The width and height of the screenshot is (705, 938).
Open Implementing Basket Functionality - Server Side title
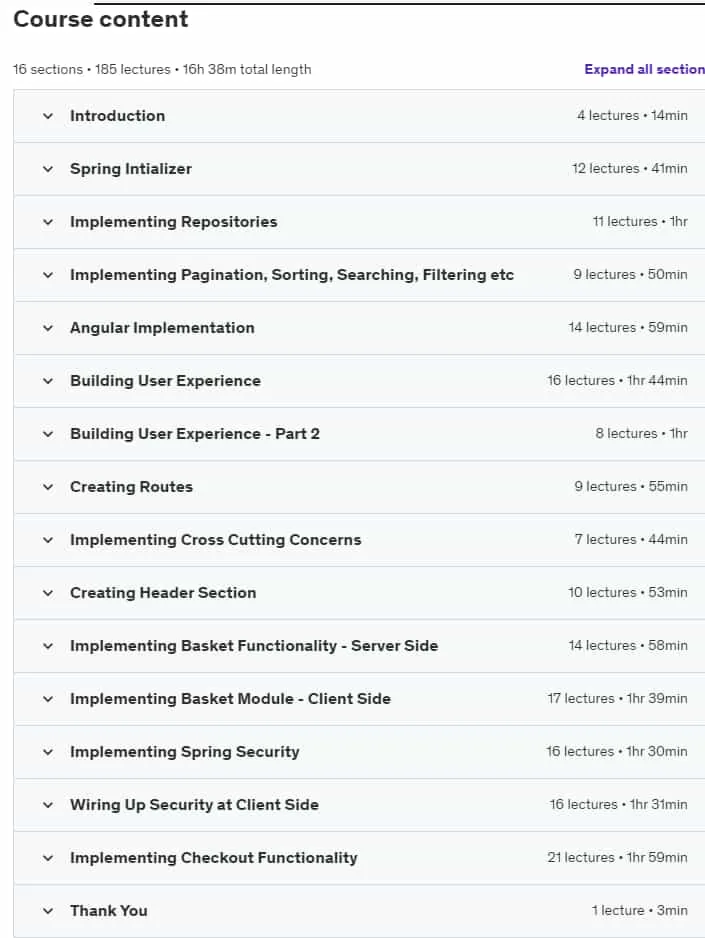[254, 646]
